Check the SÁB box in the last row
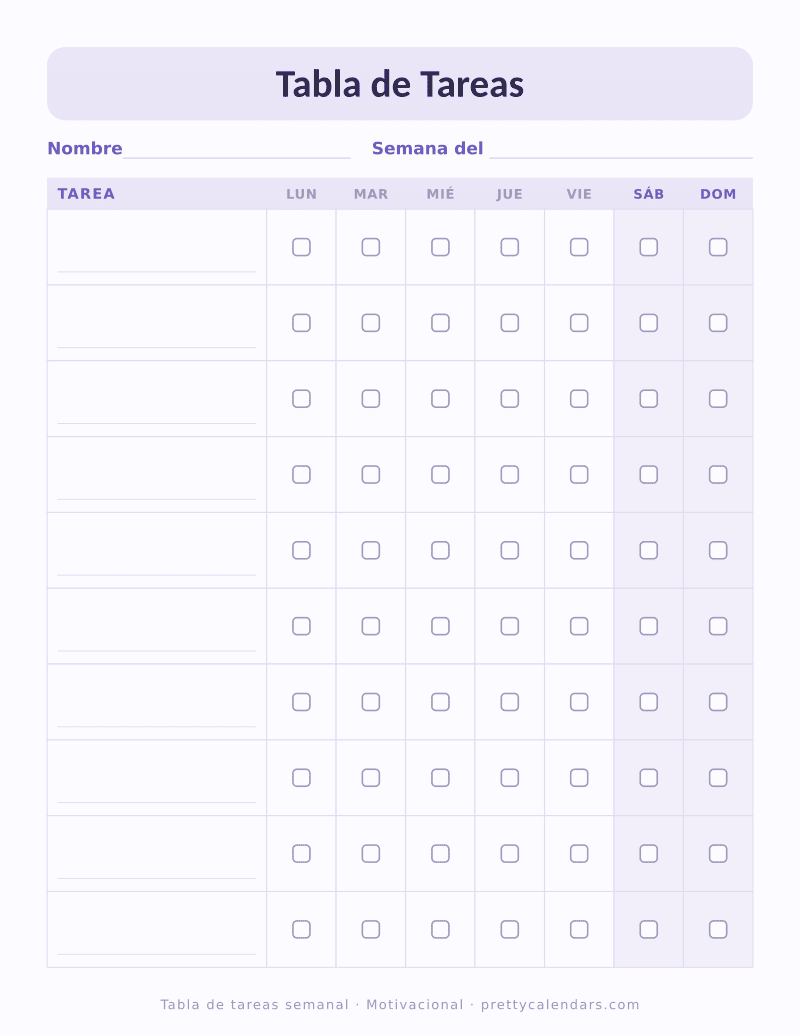800x1036 pixels. [649, 930]
